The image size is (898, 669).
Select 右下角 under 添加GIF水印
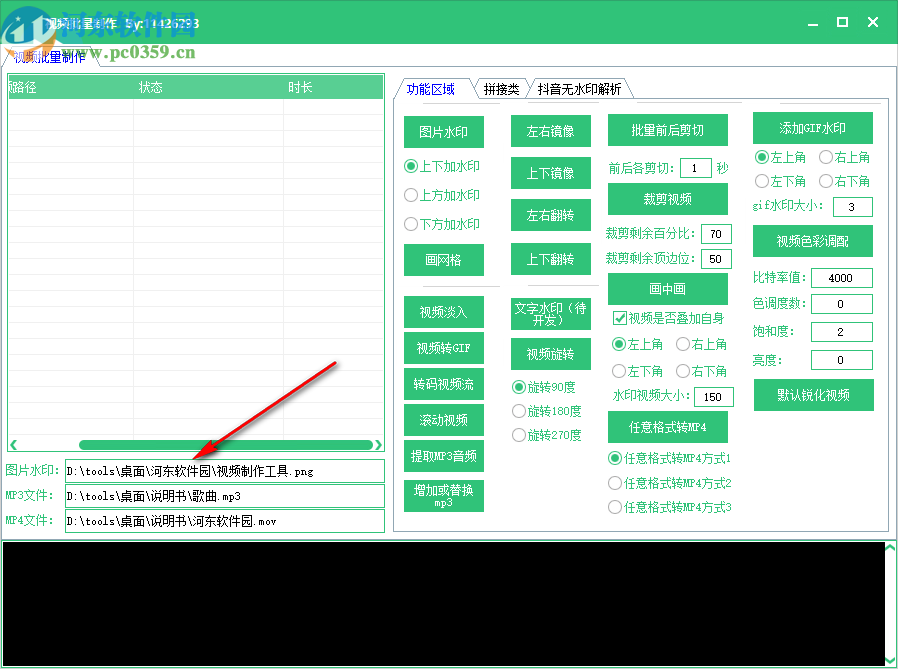(844, 181)
